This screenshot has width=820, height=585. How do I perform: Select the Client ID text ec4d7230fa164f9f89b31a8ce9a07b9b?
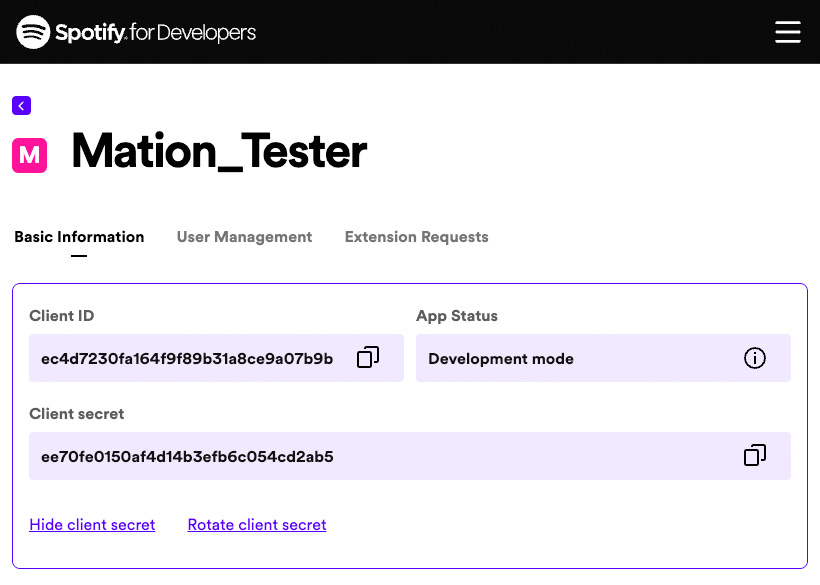point(187,359)
